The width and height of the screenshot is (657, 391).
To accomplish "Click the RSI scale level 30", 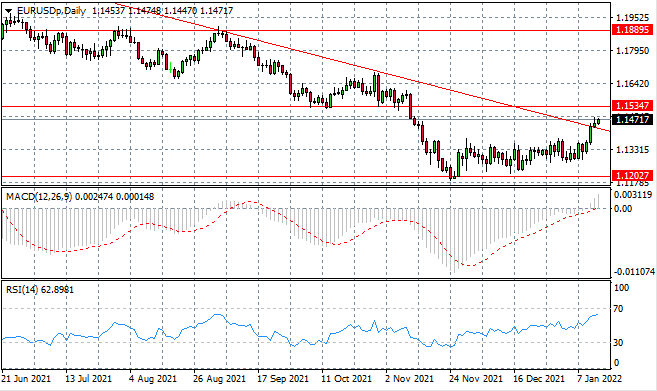I will [x=618, y=343].
